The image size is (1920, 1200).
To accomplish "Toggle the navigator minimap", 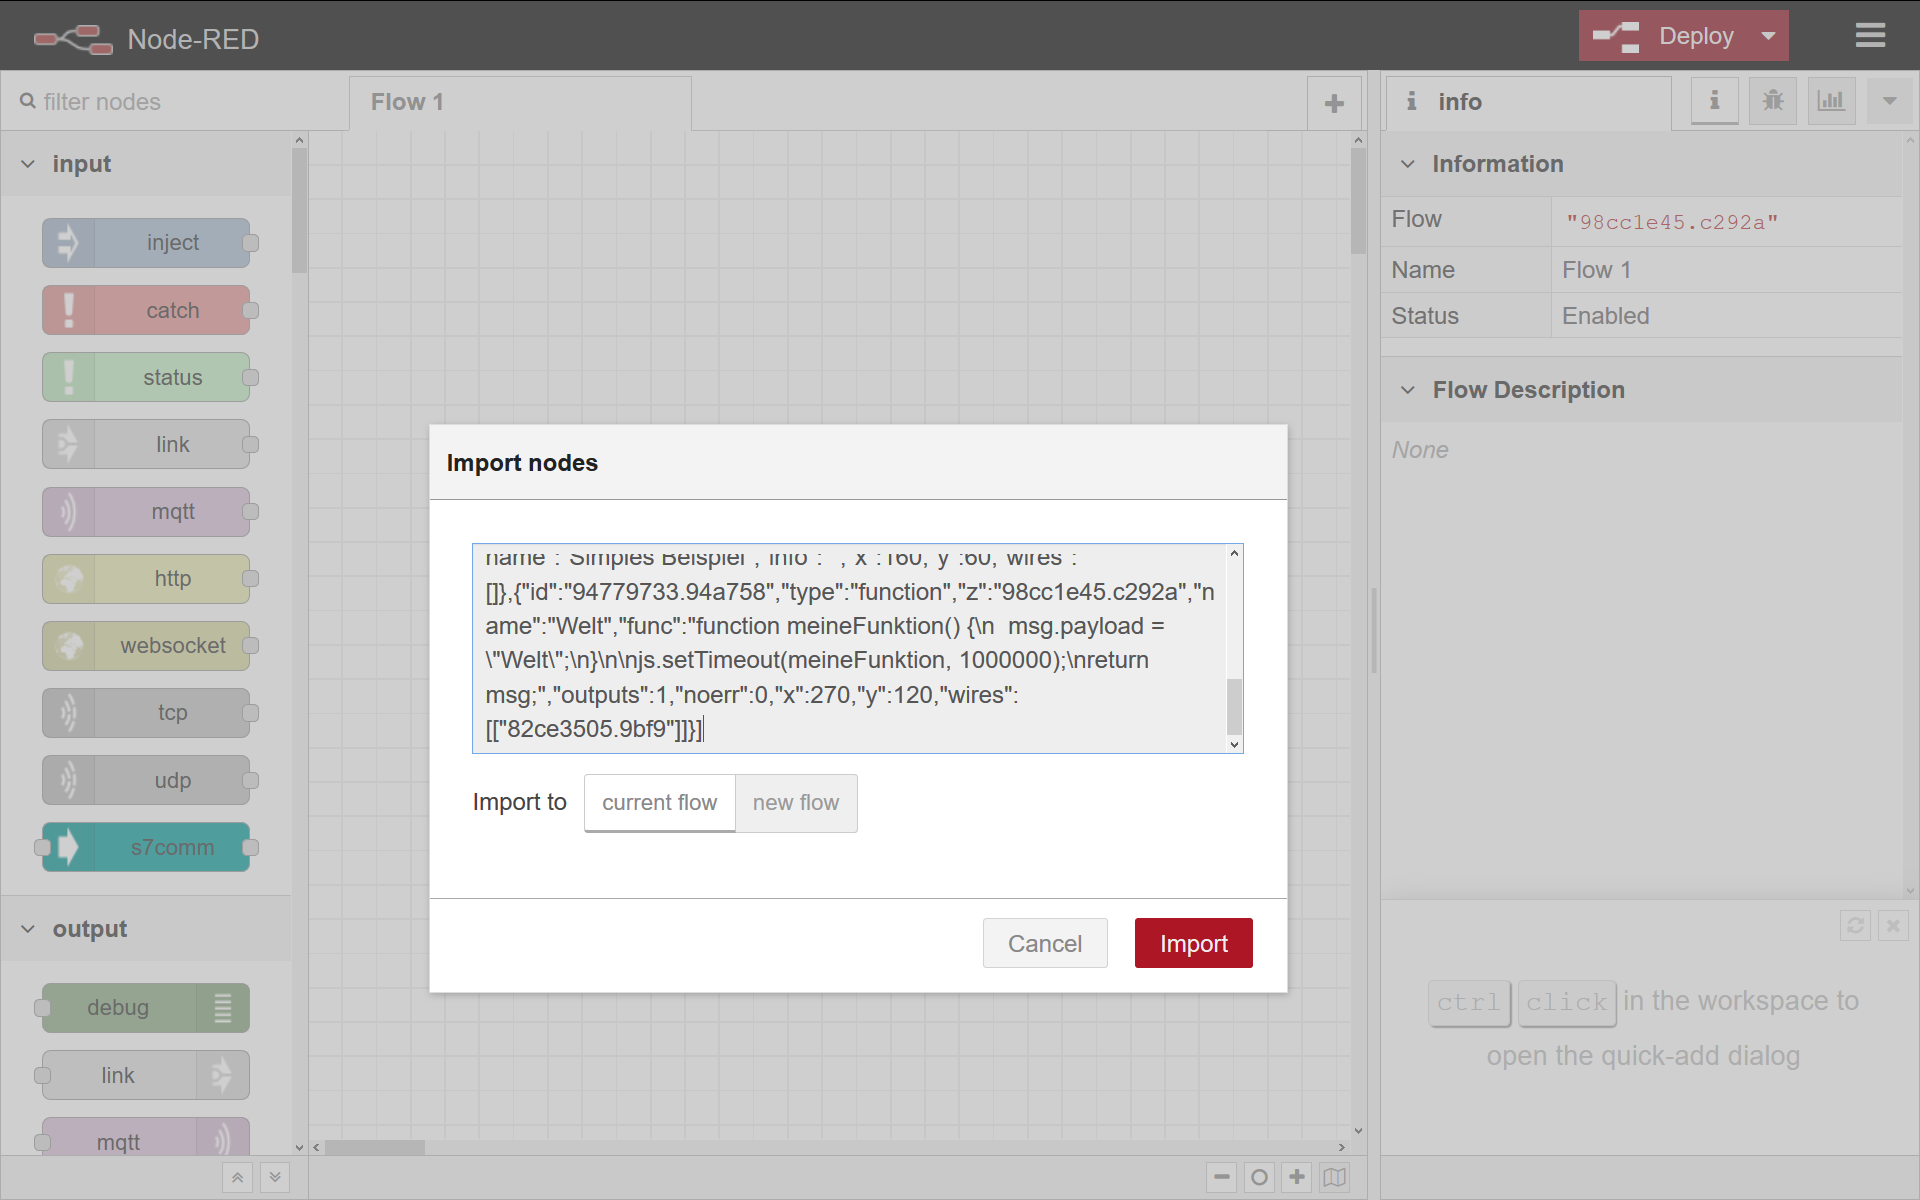I will (x=1335, y=1177).
